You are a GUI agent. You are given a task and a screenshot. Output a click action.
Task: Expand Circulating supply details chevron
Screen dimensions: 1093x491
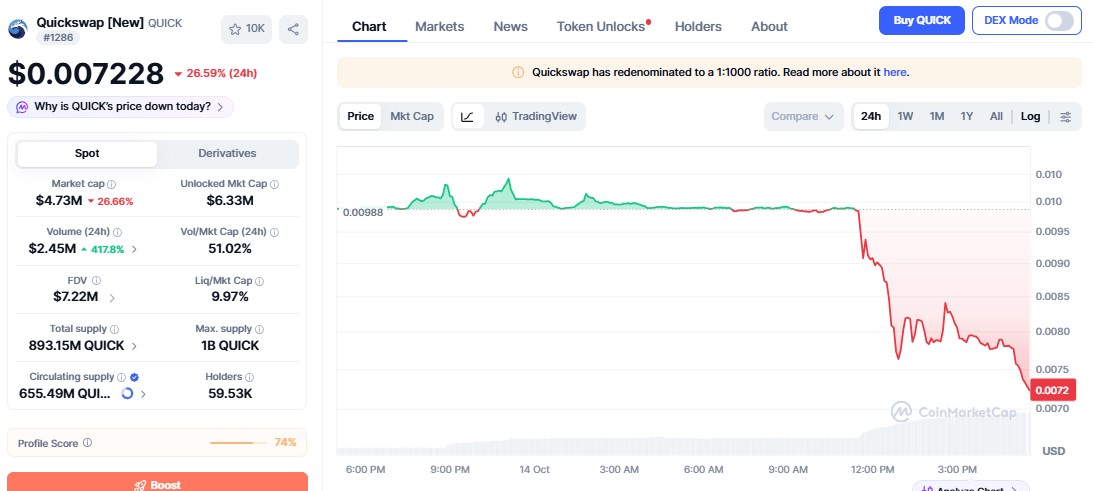[144, 394]
